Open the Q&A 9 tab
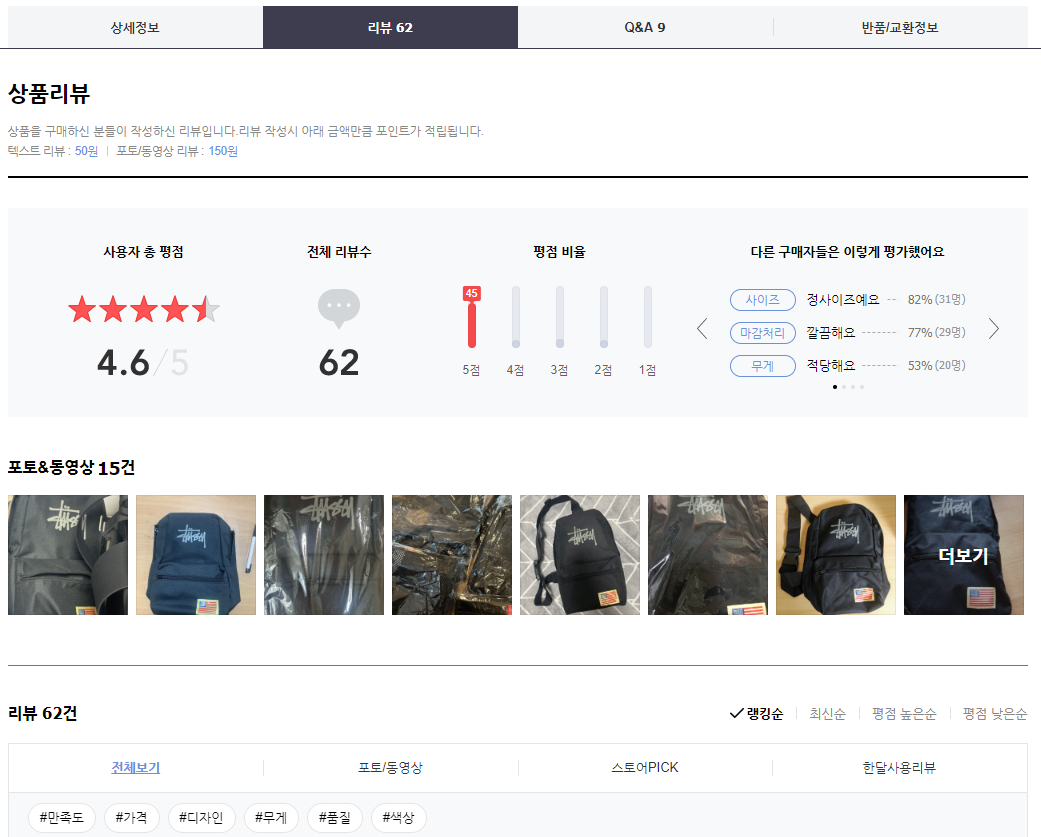 pyautogui.click(x=645, y=27)
